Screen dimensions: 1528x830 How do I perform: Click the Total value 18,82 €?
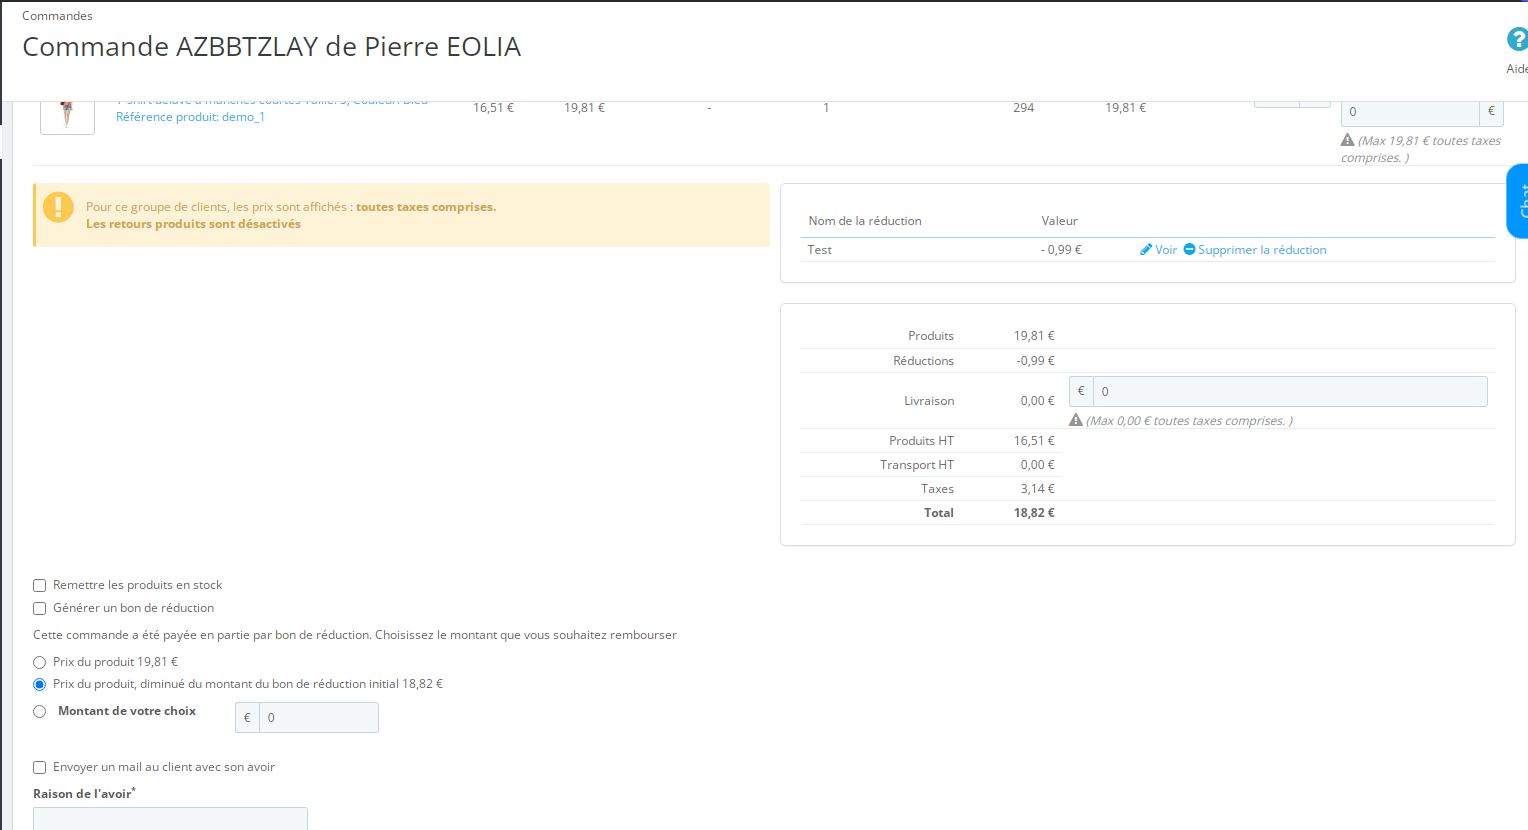(x=1034, y=513)
